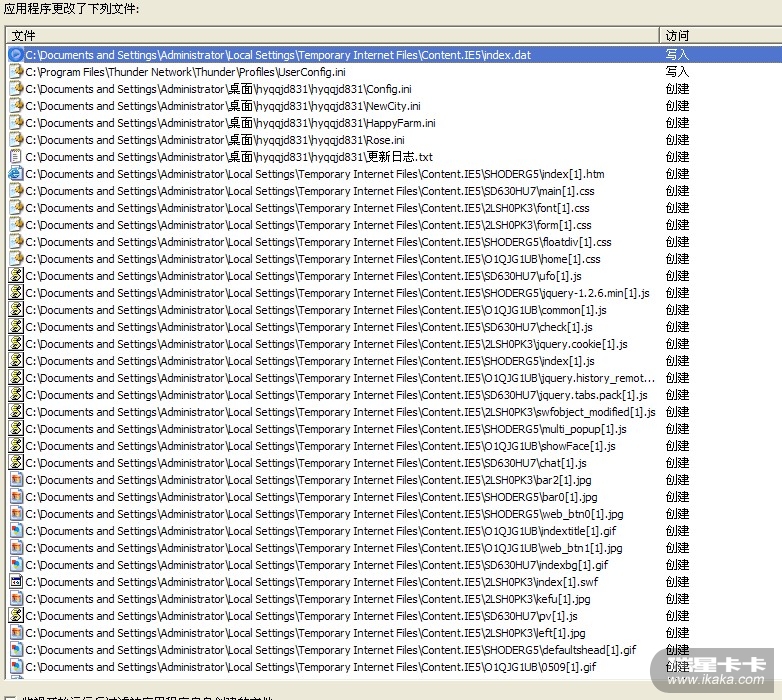This screenshot has height=700, width=782.
Task: Select the Thunder\Profiles\UserConfig.ini path
Action: click(x=185, y=72)
